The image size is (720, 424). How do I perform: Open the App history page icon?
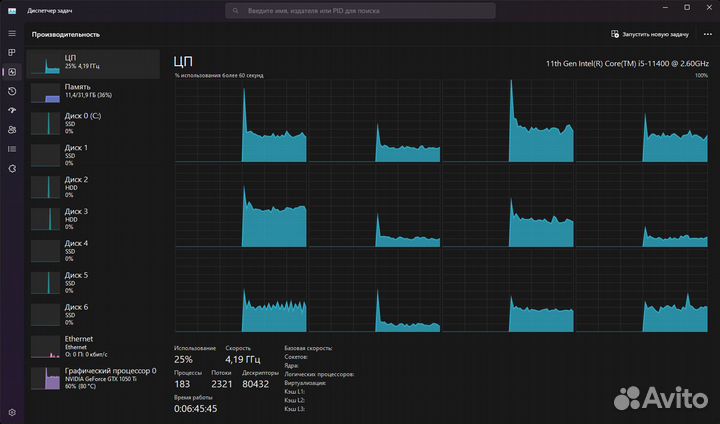click(12, 91)
